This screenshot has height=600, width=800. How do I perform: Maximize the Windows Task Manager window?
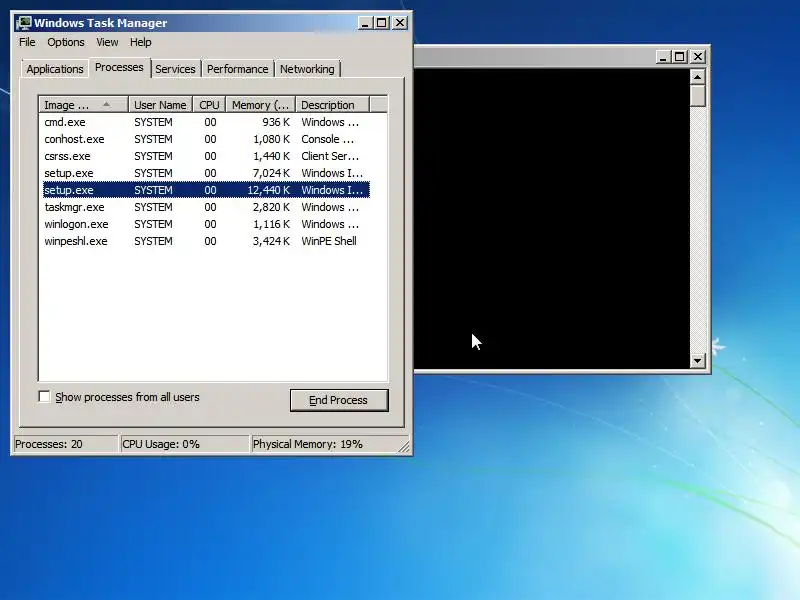tap(382, 23)
